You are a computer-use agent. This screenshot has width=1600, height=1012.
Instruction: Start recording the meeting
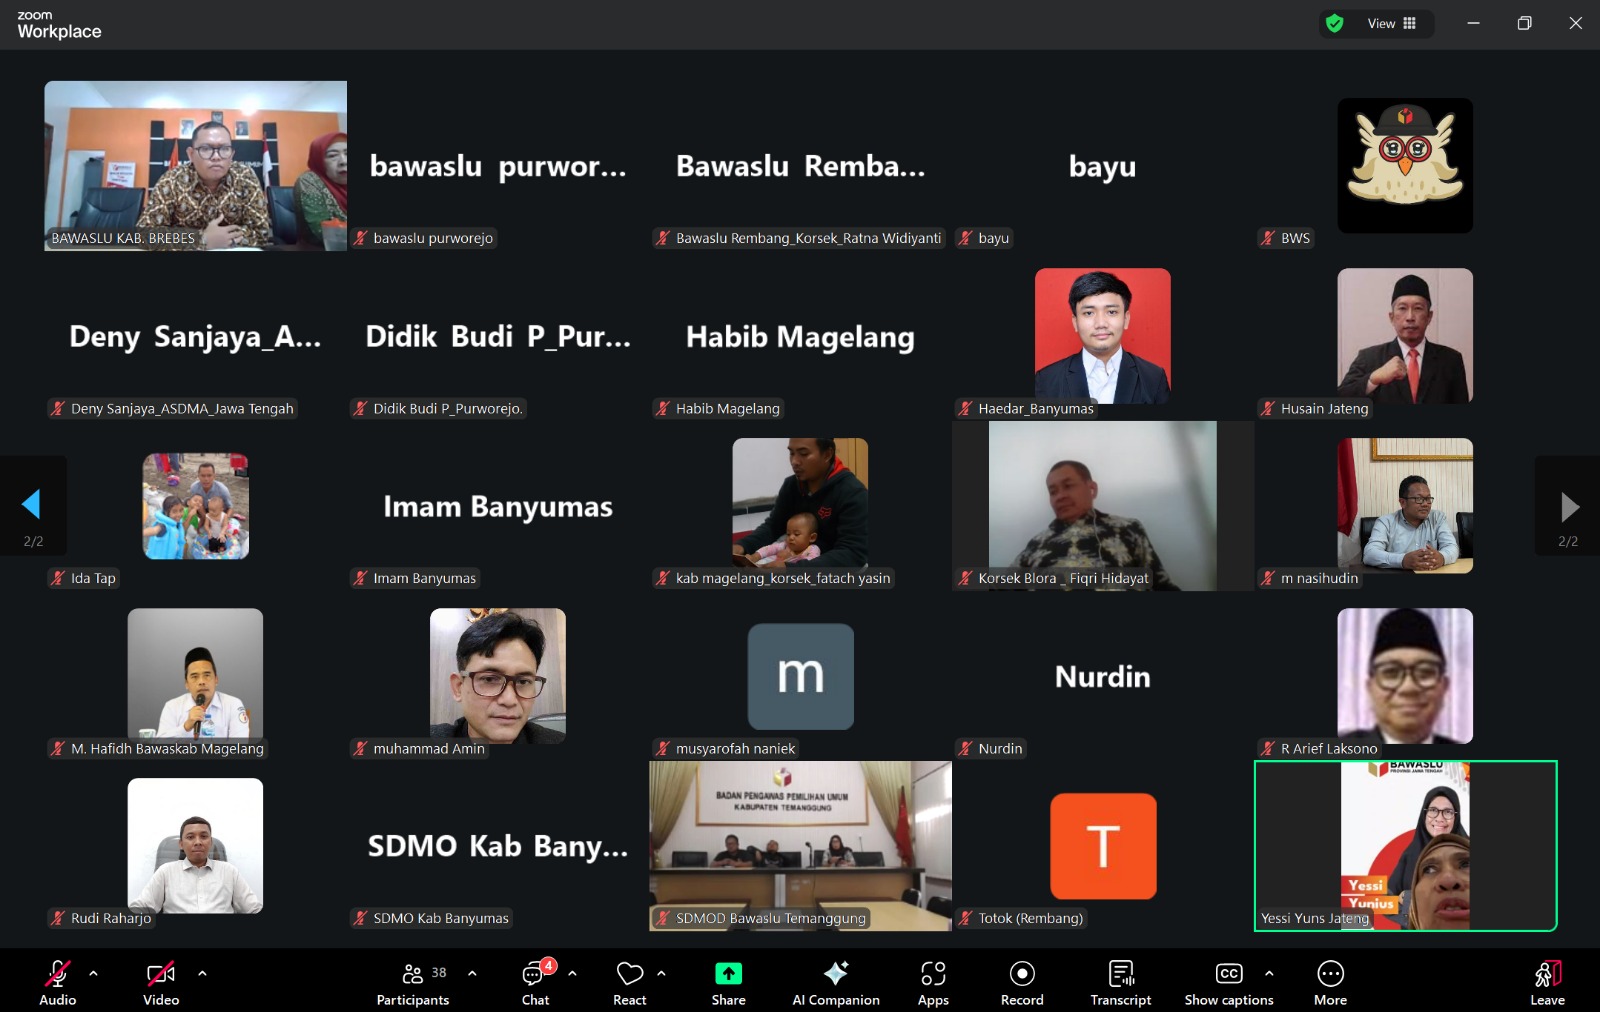[x=1021, y=983]
